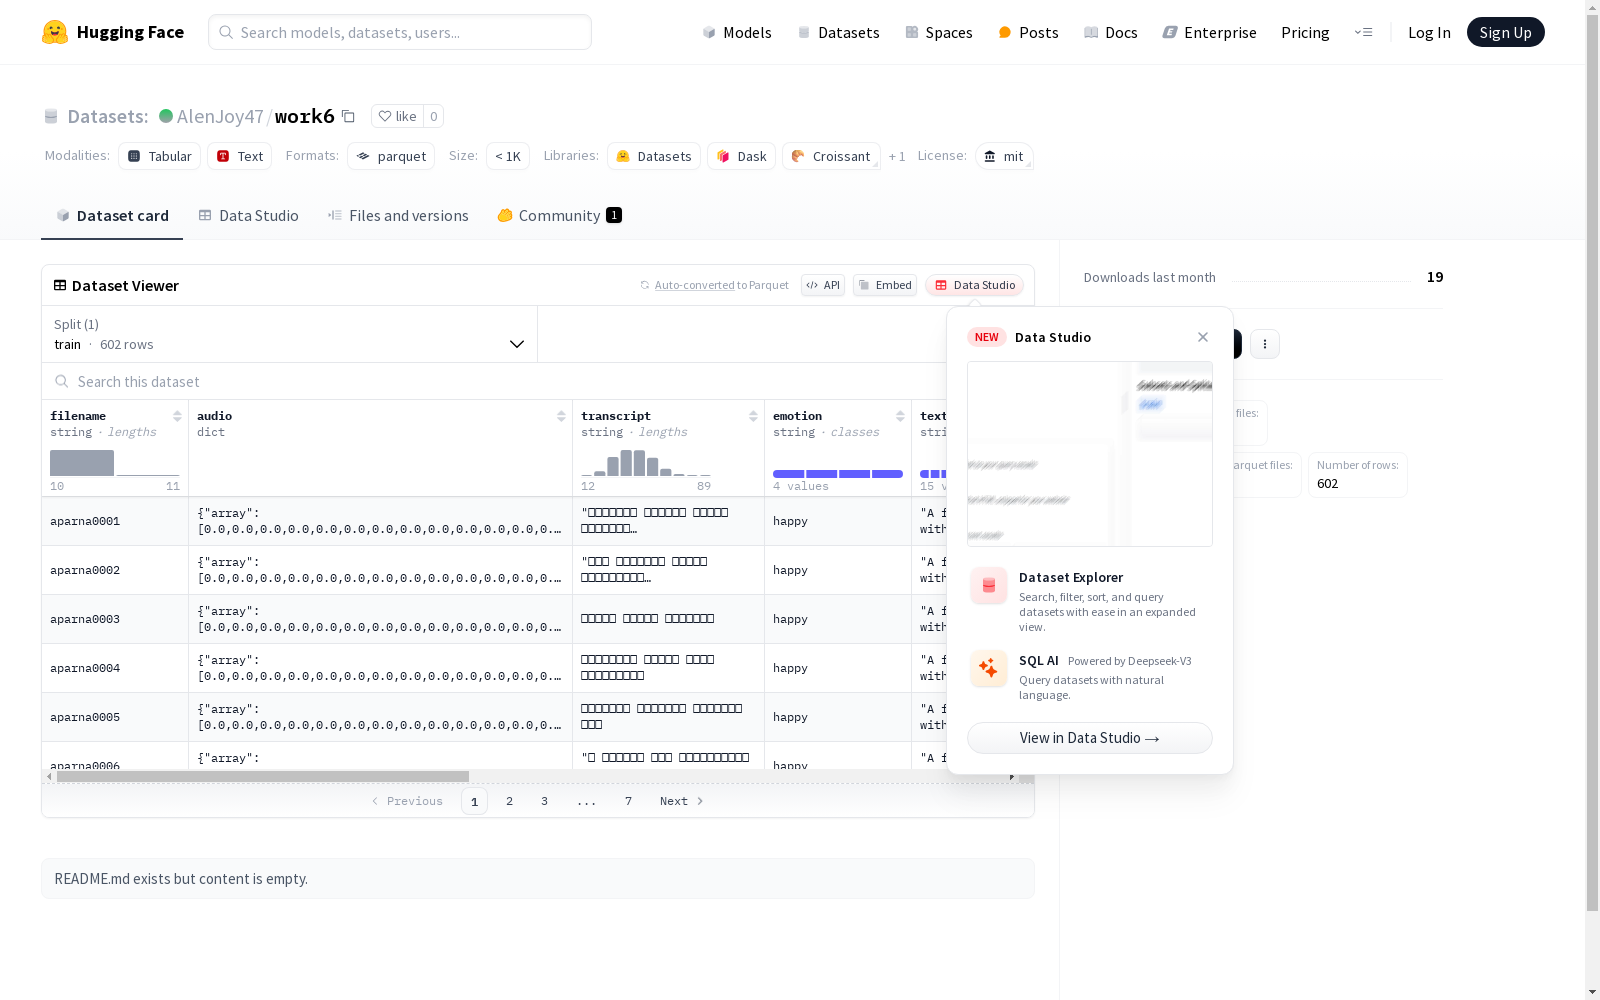Viewport: 1600px width, 1000px height.
Task: Go to the Pricing page
Action: pyautogui.click(x=1305, y=32)
